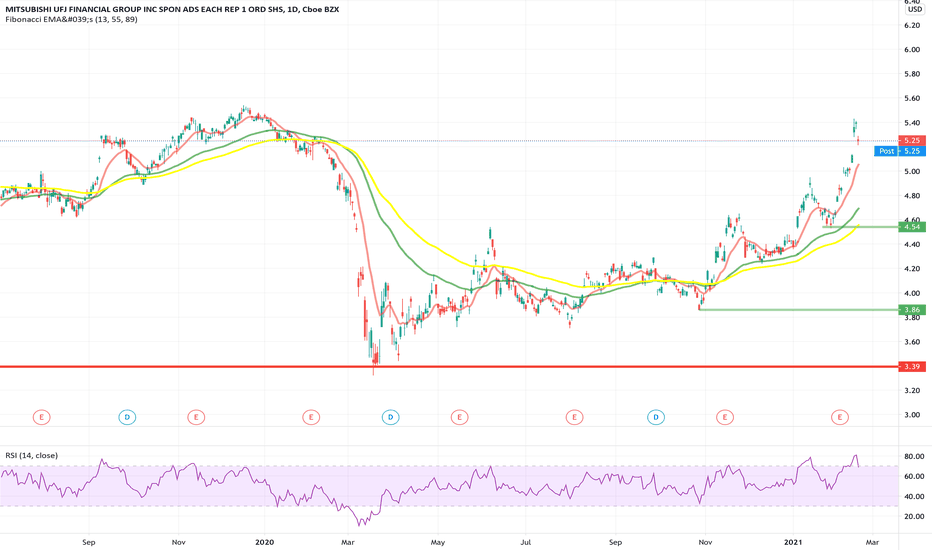Open the dividend D marker just after Mar 2020
This screenshot has width=932, height=550.
[x=391, y=417]
